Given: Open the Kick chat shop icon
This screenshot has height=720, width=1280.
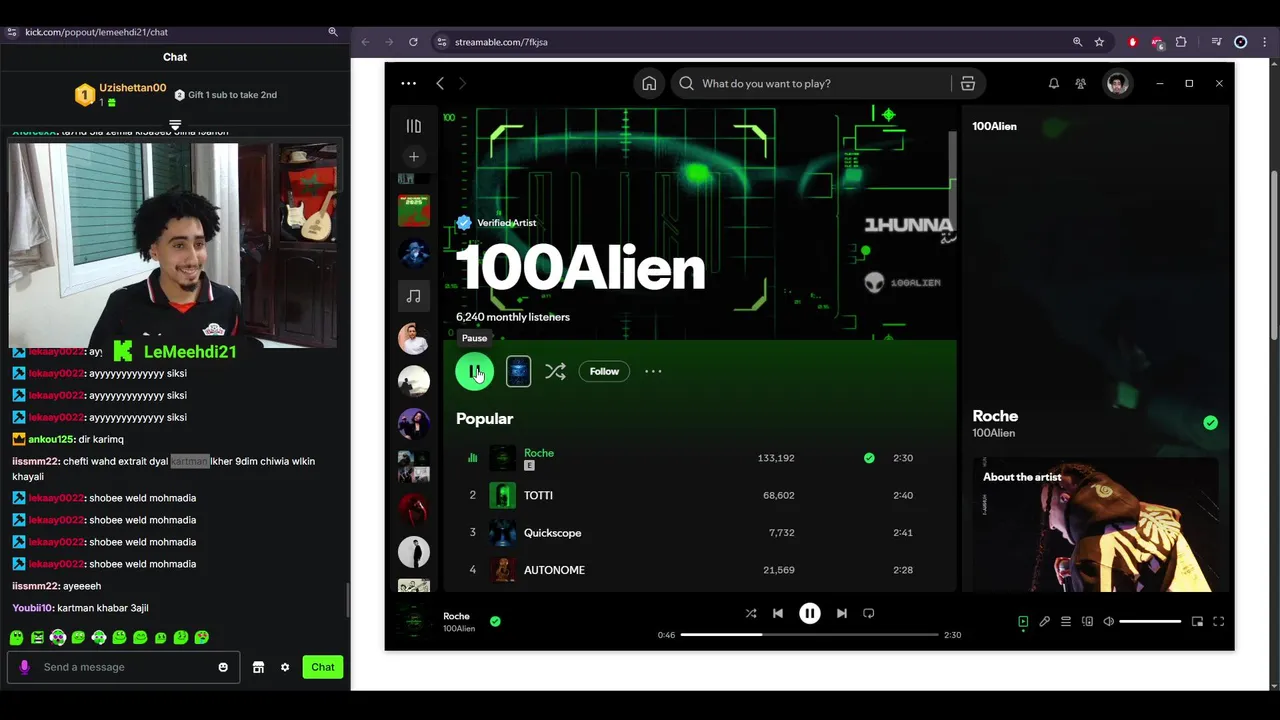Looking at the screenshot, I should 258,667.
